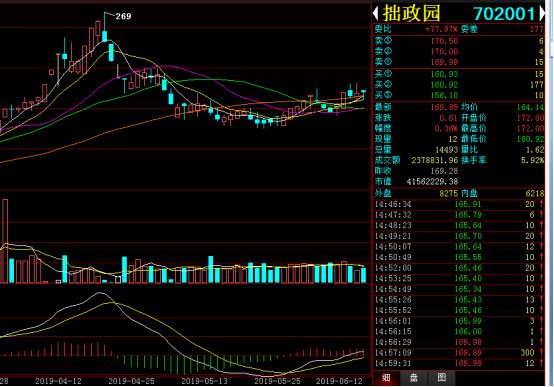Select the 14:59:31 latest trade row
The image size is (554, 387).
[459, 363]
